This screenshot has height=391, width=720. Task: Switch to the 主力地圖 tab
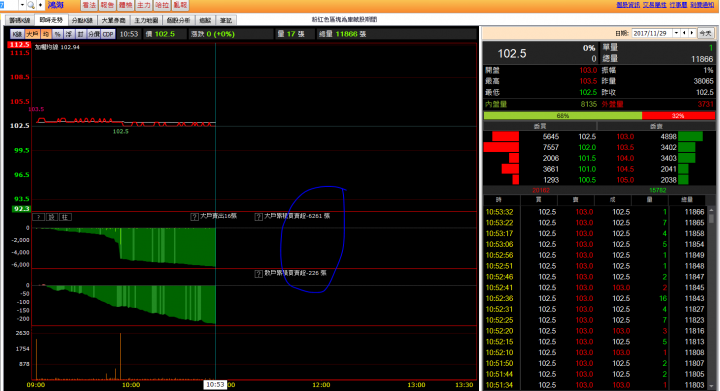coord(146,20)
